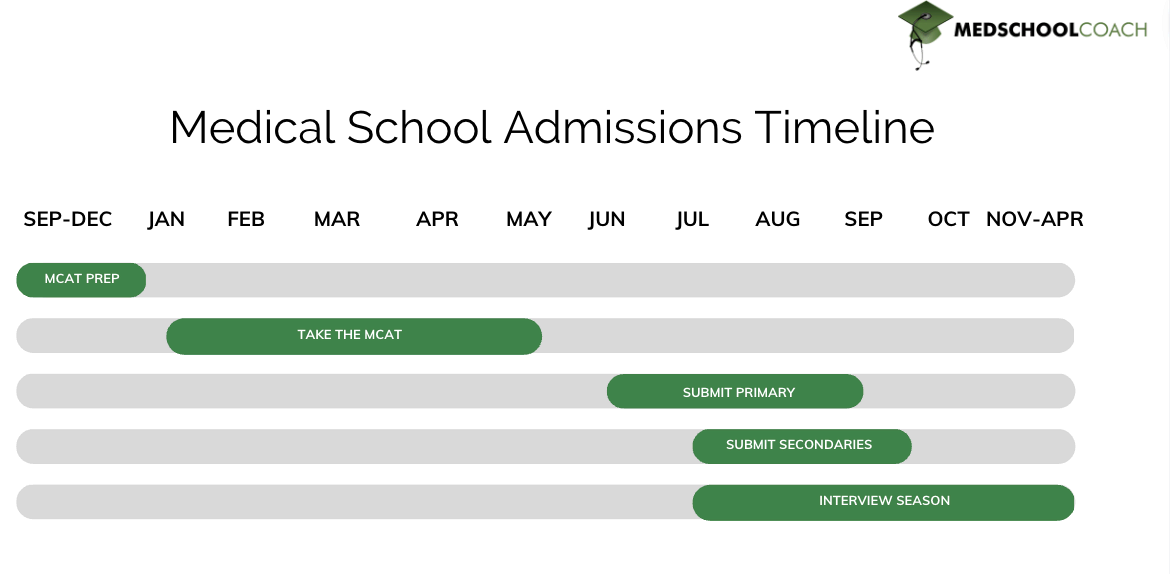
Task: Click the TAKE THE MCAT bar
Action: coord(353,336)
